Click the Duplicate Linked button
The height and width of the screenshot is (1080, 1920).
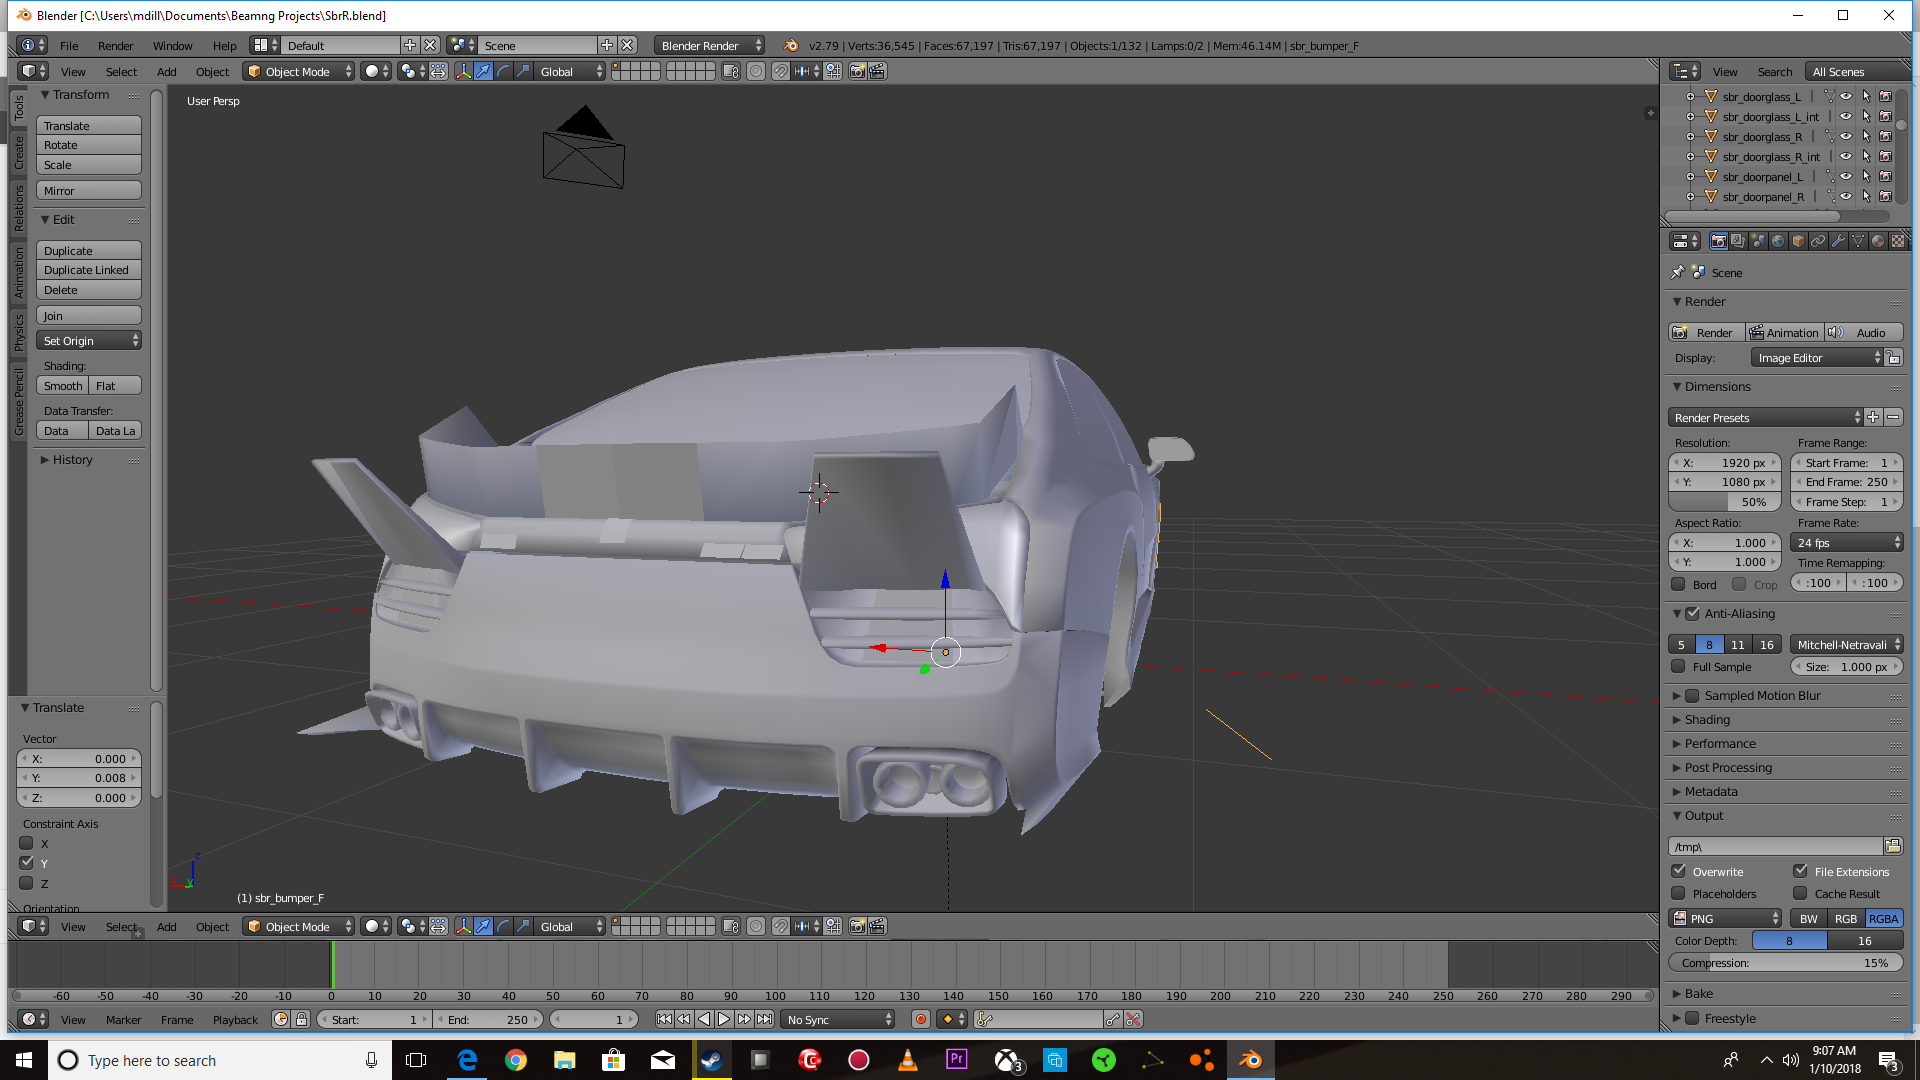[x=89, y=270]
